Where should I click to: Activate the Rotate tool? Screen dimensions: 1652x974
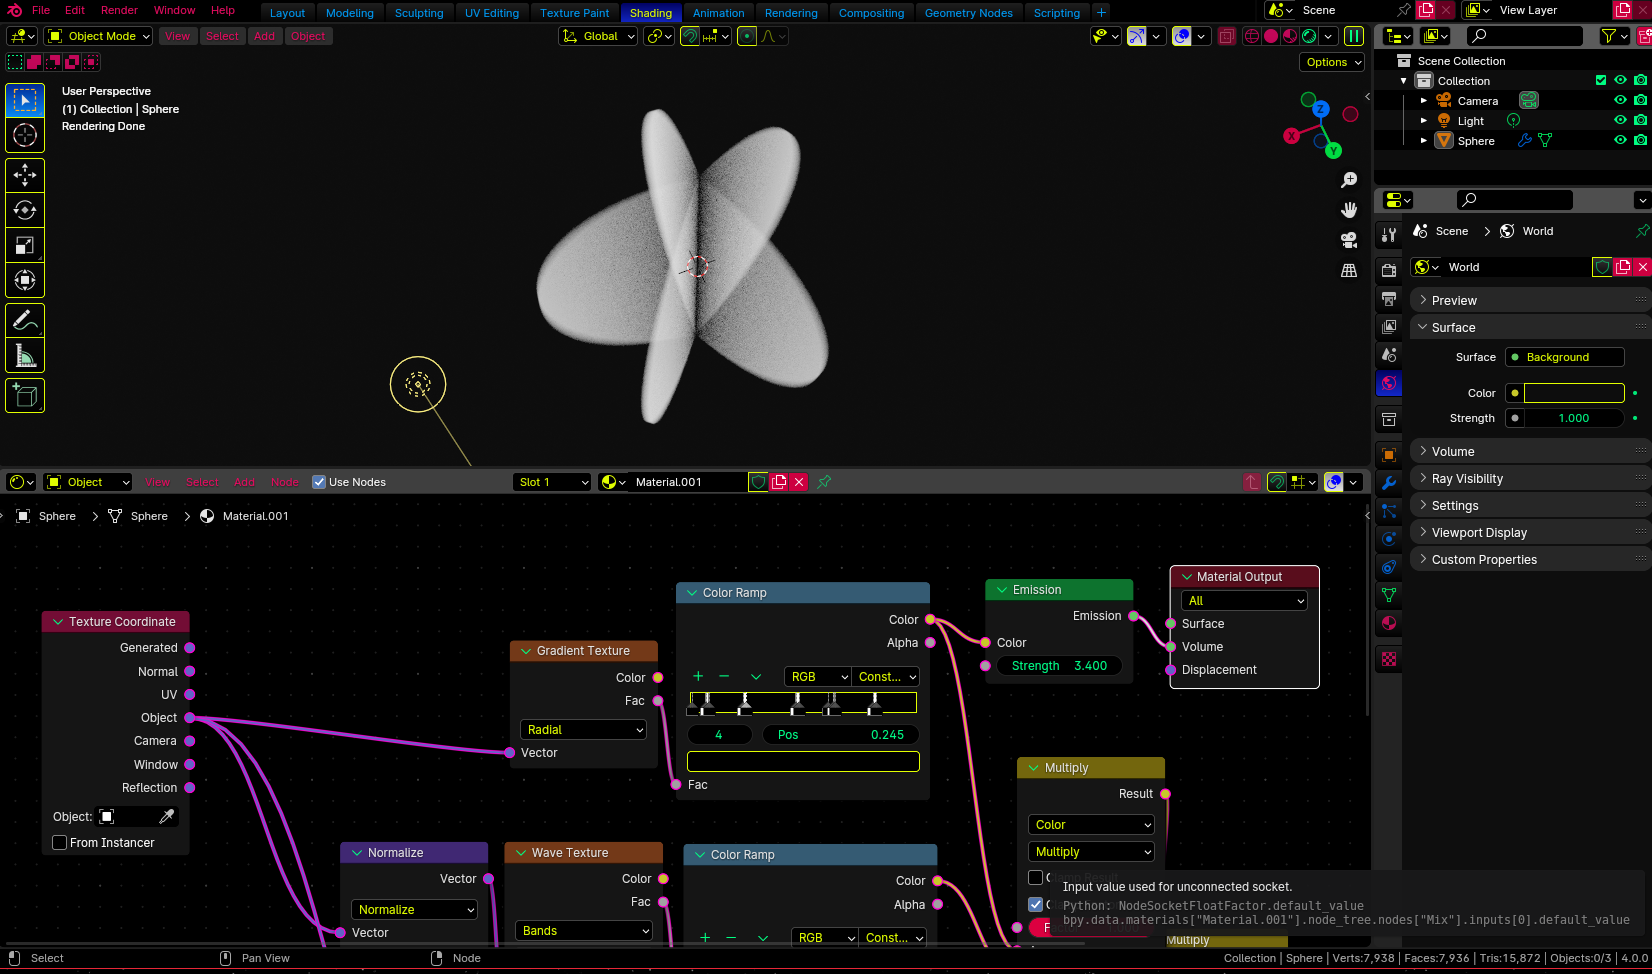(25, 210)
